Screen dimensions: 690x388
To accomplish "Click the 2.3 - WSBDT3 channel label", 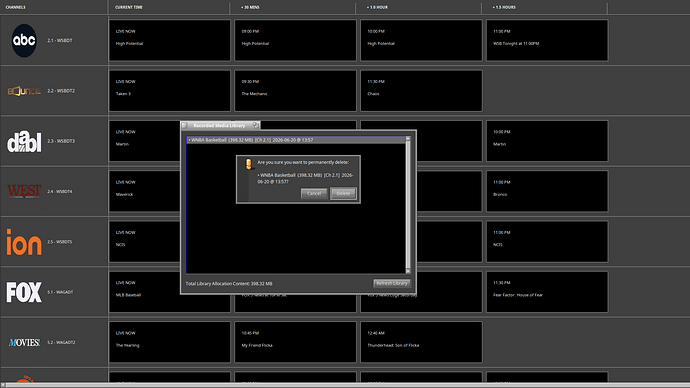I will point(61,141).
